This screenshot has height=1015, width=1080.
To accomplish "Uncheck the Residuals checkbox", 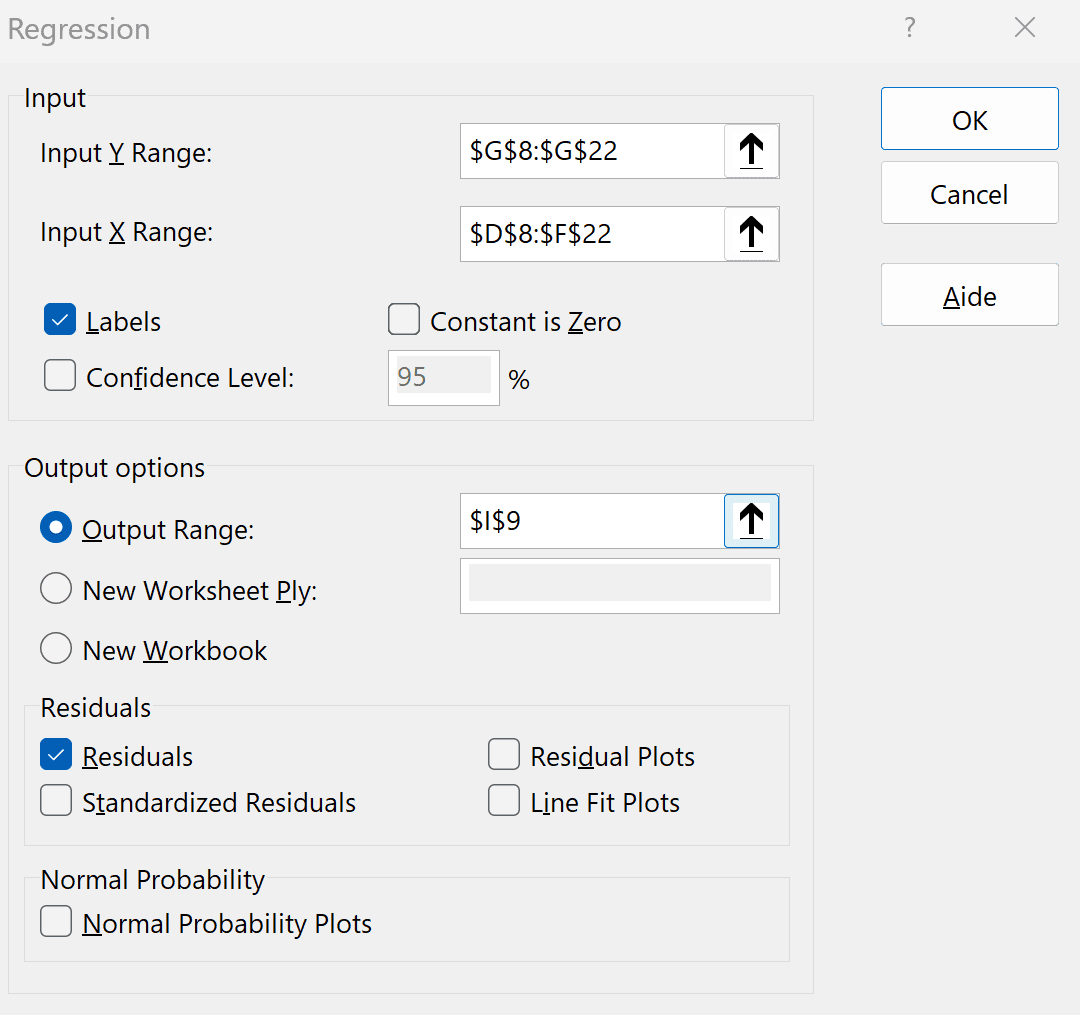I will 56,756.
